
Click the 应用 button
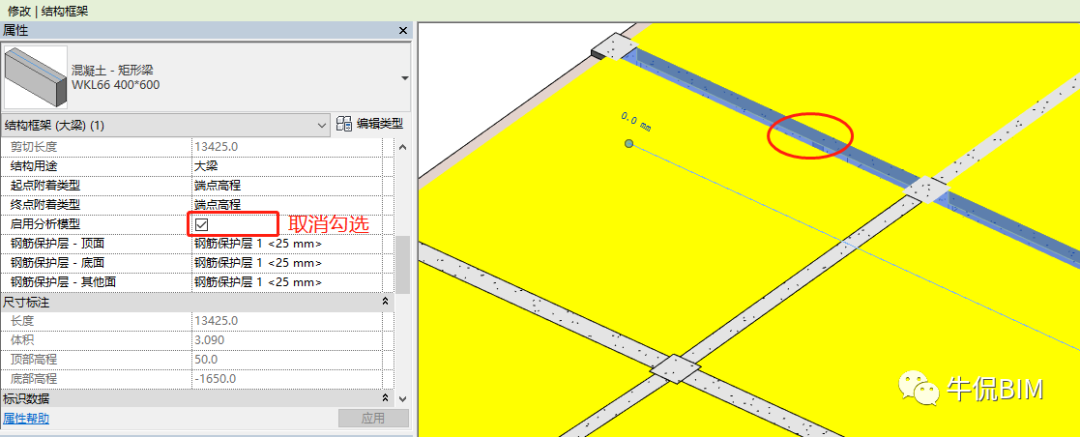coord(373,418)
